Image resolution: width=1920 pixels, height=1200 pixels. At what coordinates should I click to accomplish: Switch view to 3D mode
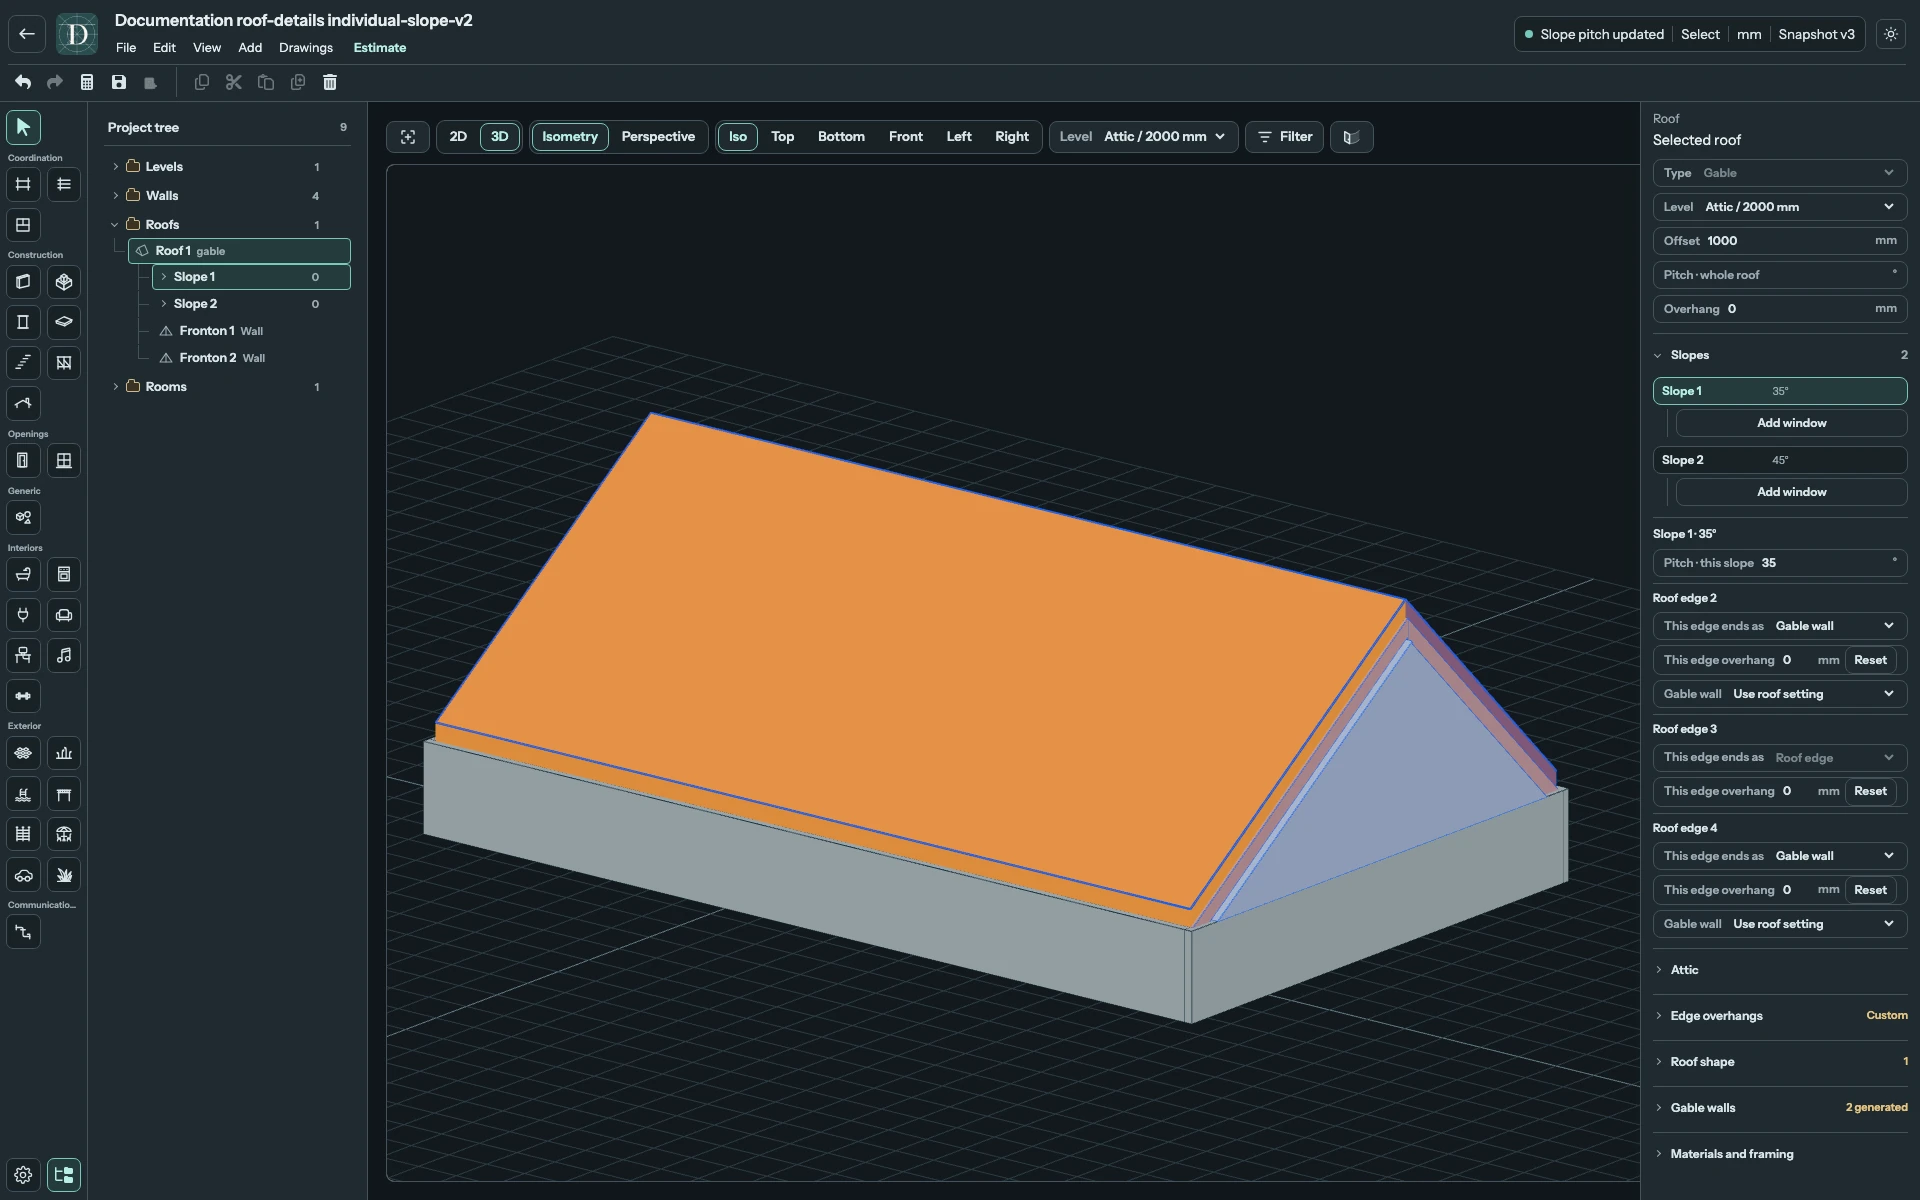click(x=500, y=137)
